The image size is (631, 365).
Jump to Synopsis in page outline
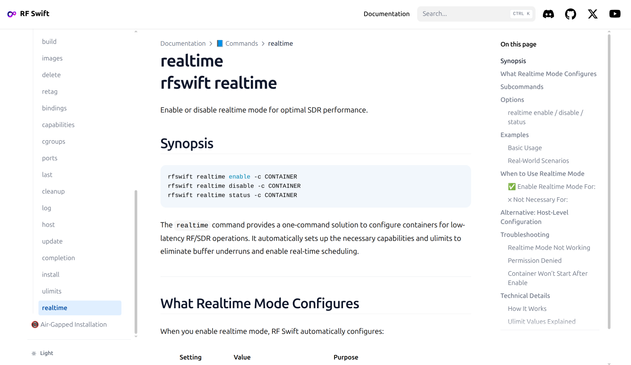click(x=513, y=61)
